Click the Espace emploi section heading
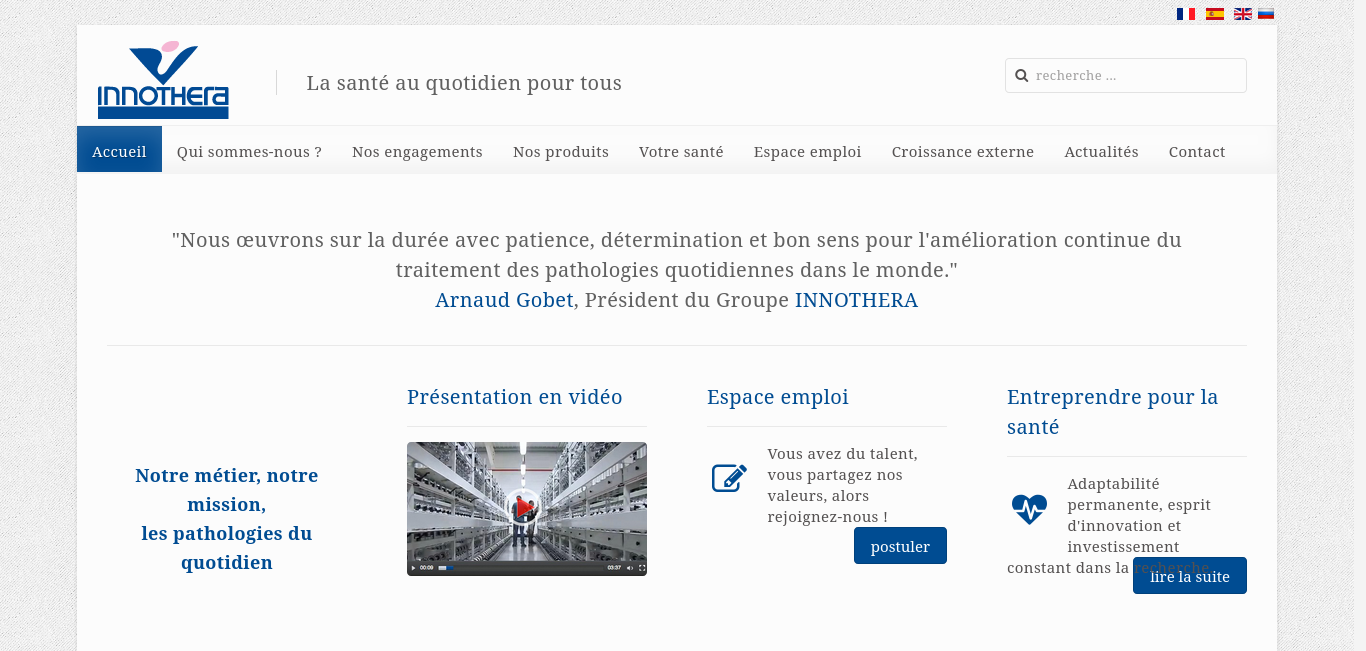 coord(778,397)
